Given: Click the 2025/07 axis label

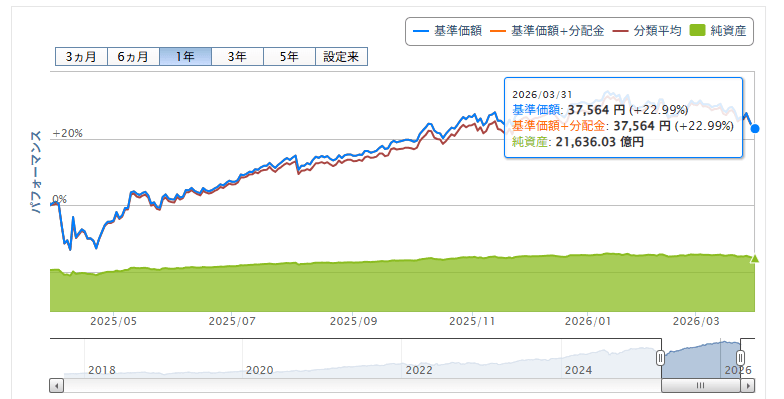Looking at the screenshot, I should [x=232, y=321].
